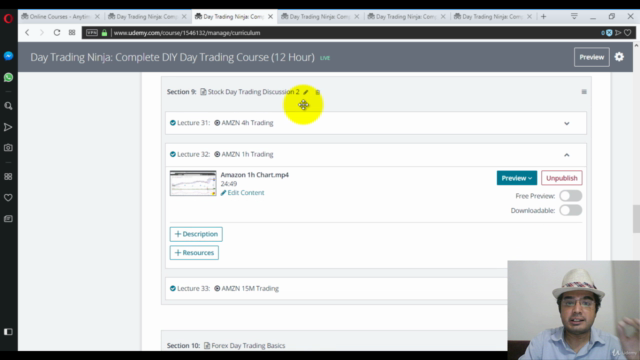640x360 pixels.
Task: Click the course title heading text
Action: tap(172, 57)
